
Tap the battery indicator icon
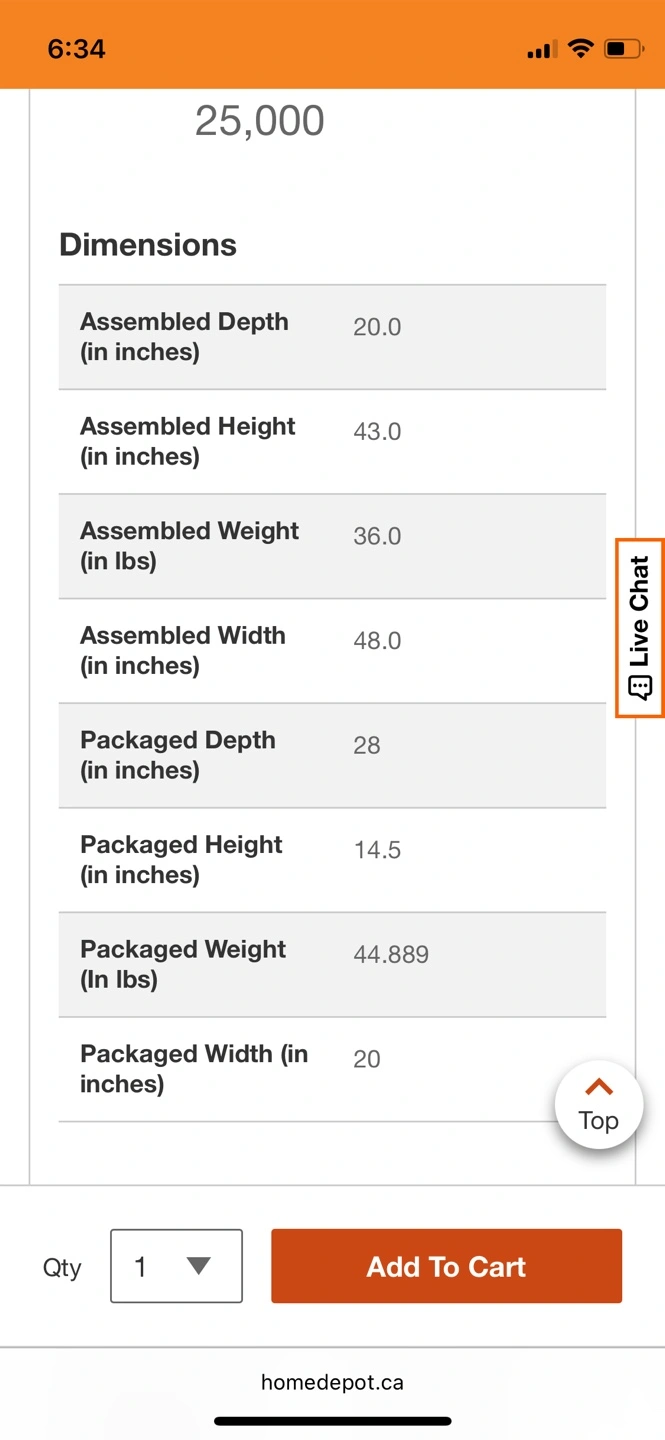(x=624, y=48)
